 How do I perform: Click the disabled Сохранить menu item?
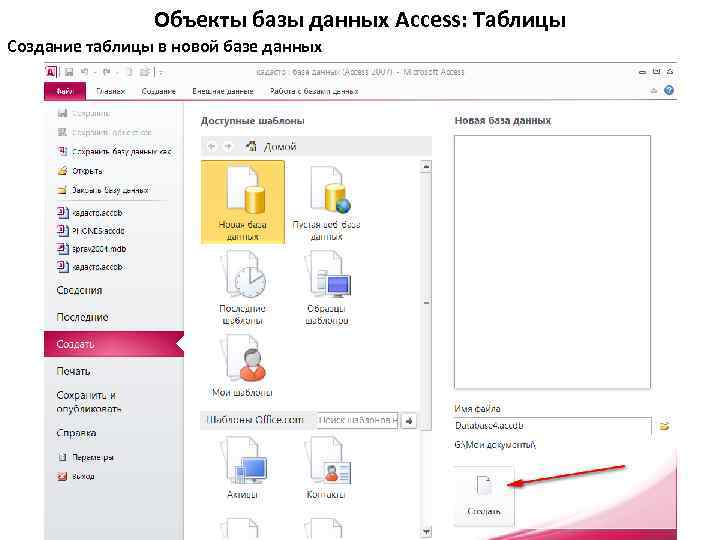84,113
